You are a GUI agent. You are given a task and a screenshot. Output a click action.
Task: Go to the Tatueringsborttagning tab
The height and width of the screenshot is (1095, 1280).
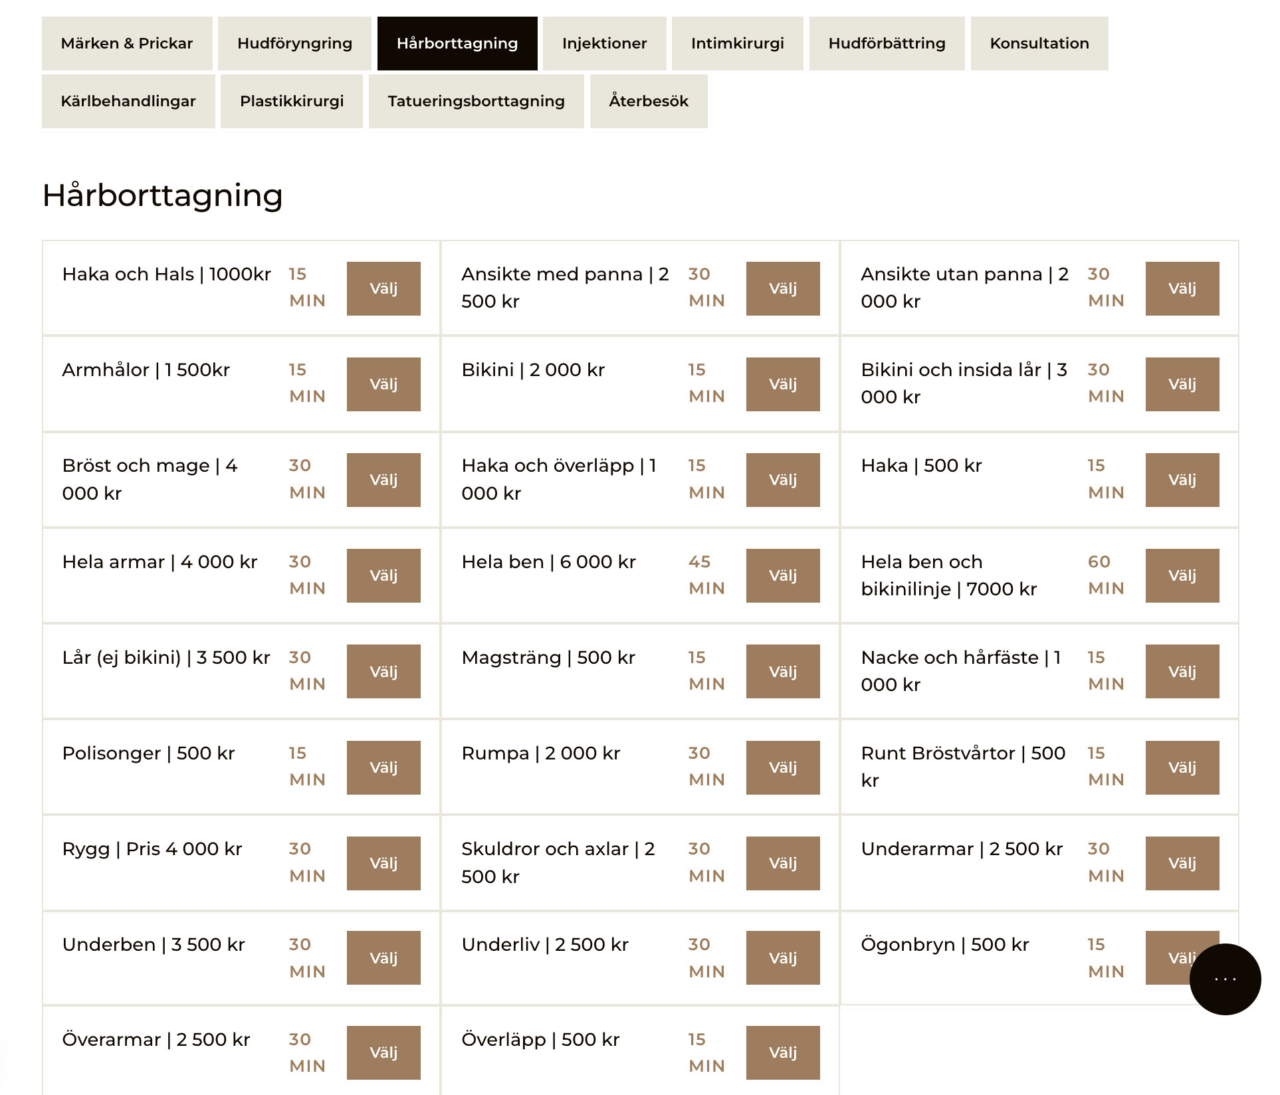click(476, 101)
